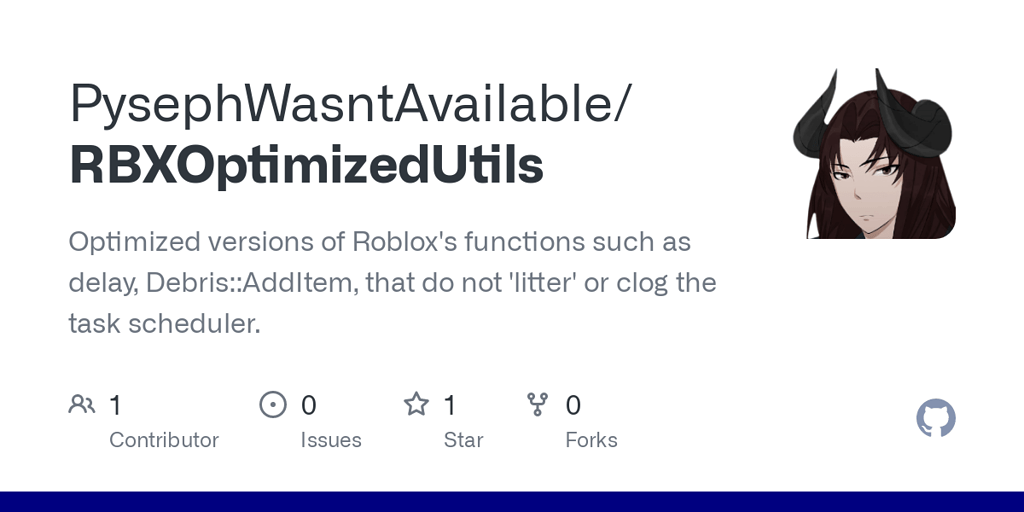Click the contributors people icon
Viewport: 1024px width, 512px height.
click(x=81, y=404)
